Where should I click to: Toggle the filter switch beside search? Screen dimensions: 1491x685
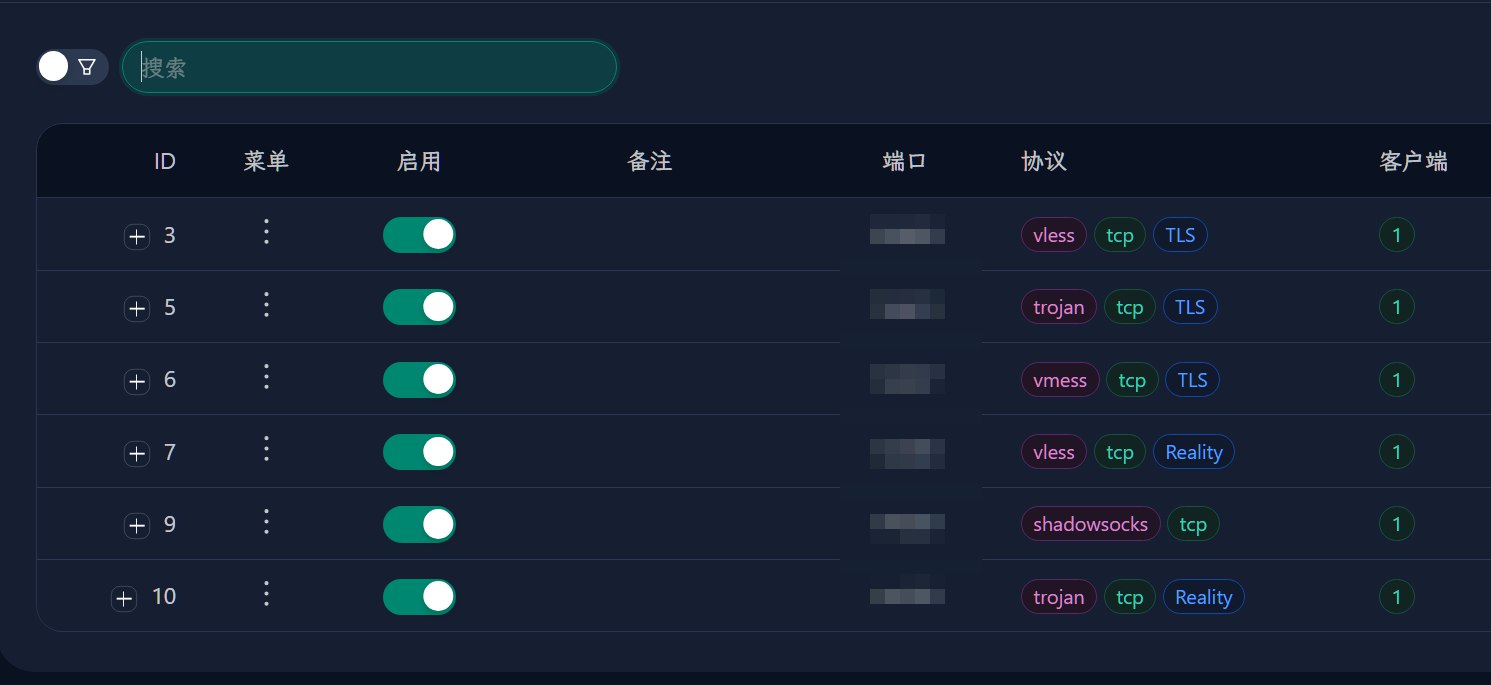pos(71,67)
